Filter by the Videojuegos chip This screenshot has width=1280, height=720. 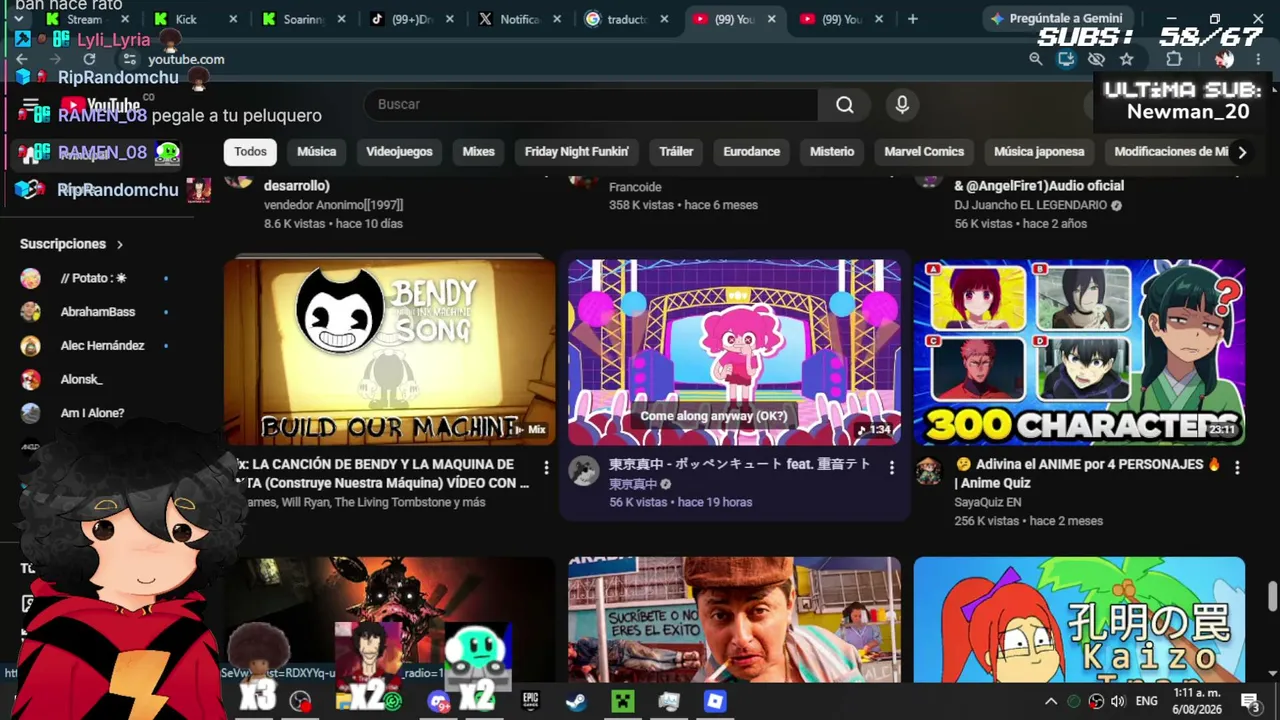[399, 152]
